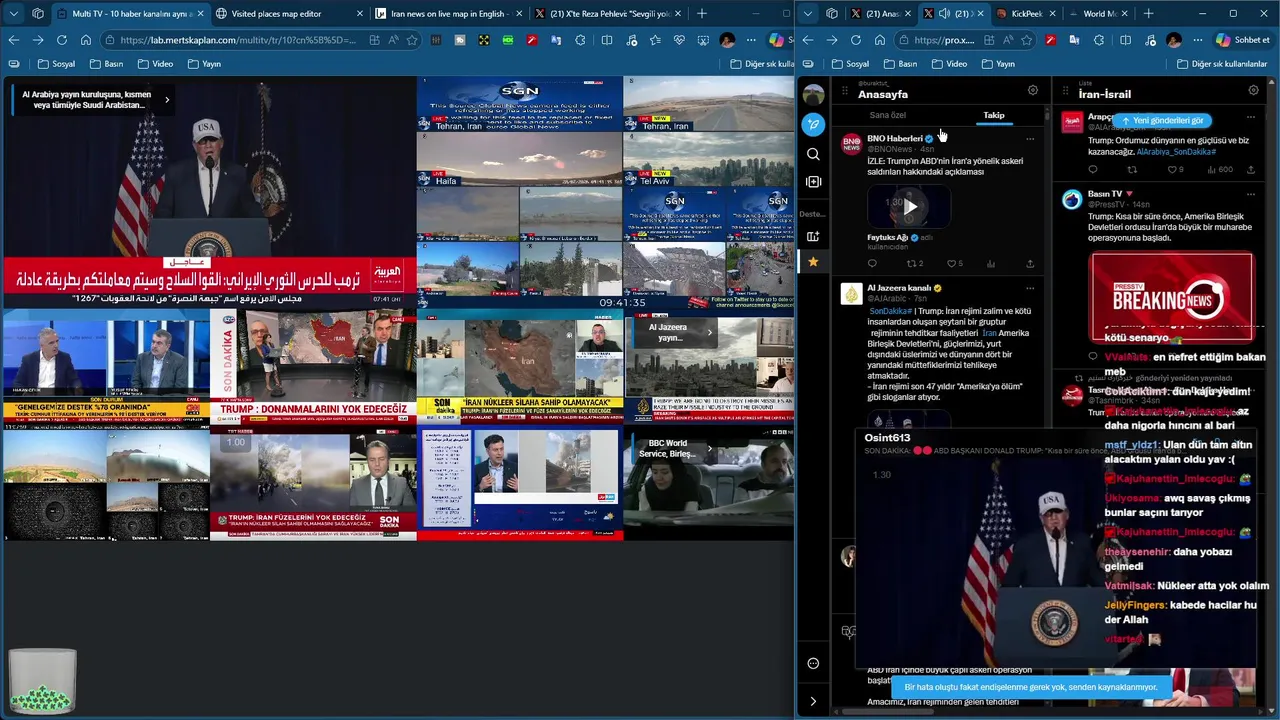
Task: Reload the Multi TV page
Action: coord(62,40)
